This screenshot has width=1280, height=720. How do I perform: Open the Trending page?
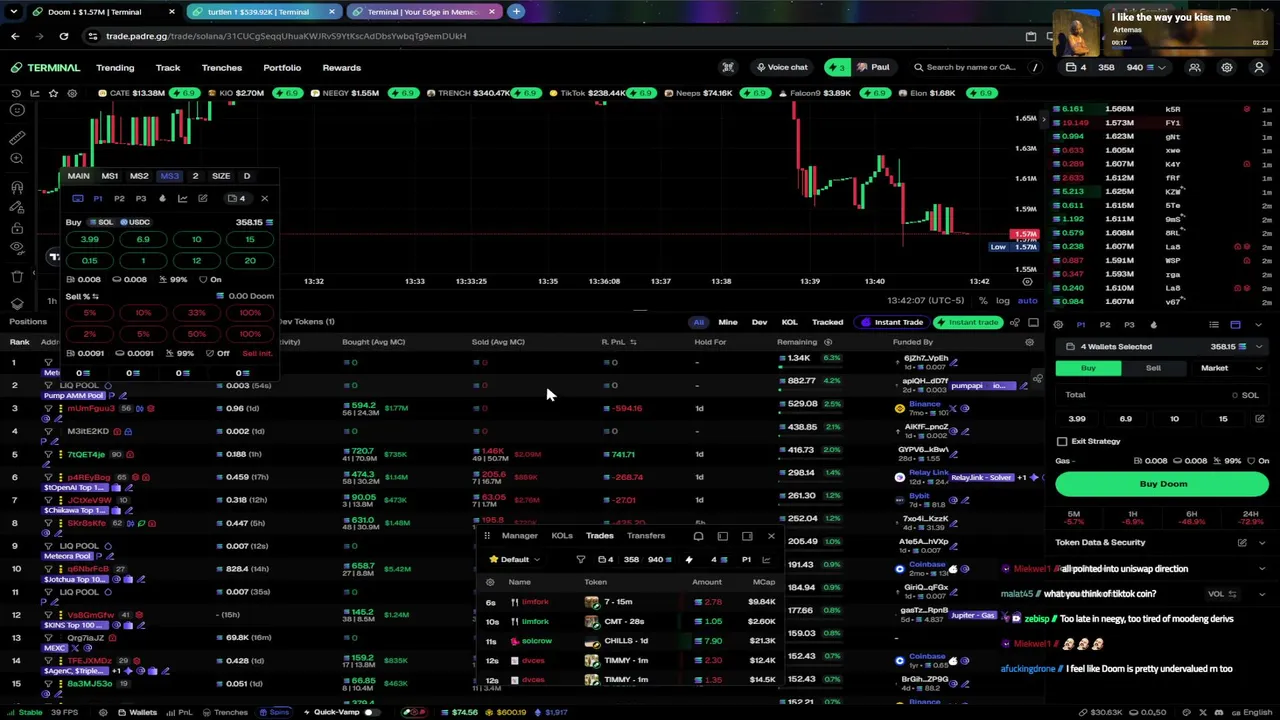point(115,68)
